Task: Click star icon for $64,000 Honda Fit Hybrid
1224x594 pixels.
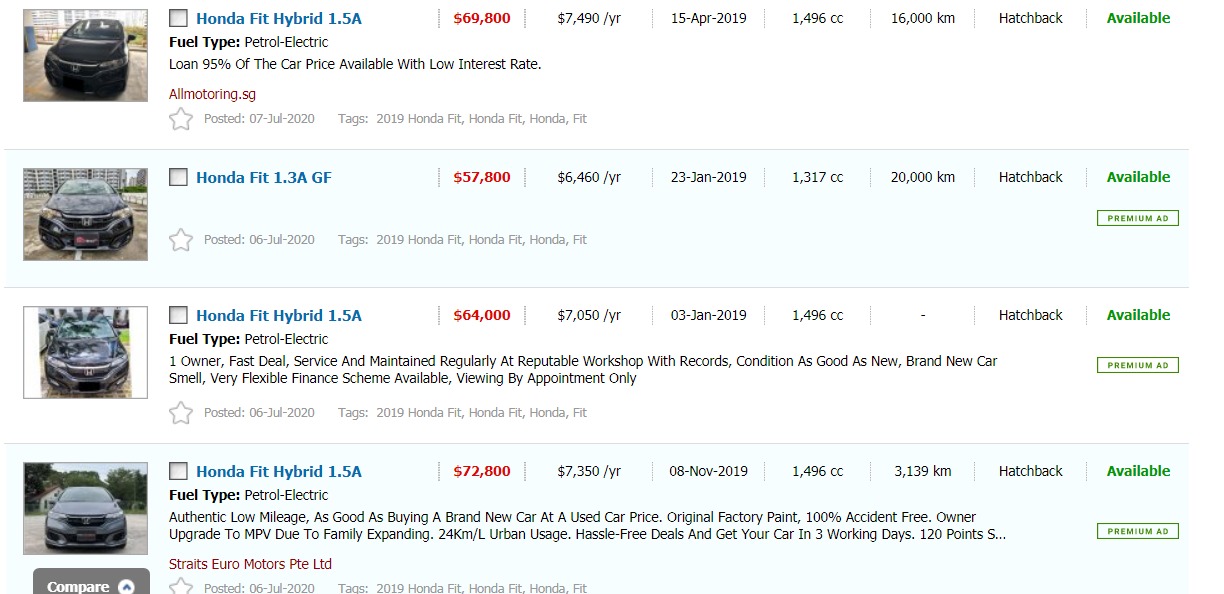Action: 180,413
